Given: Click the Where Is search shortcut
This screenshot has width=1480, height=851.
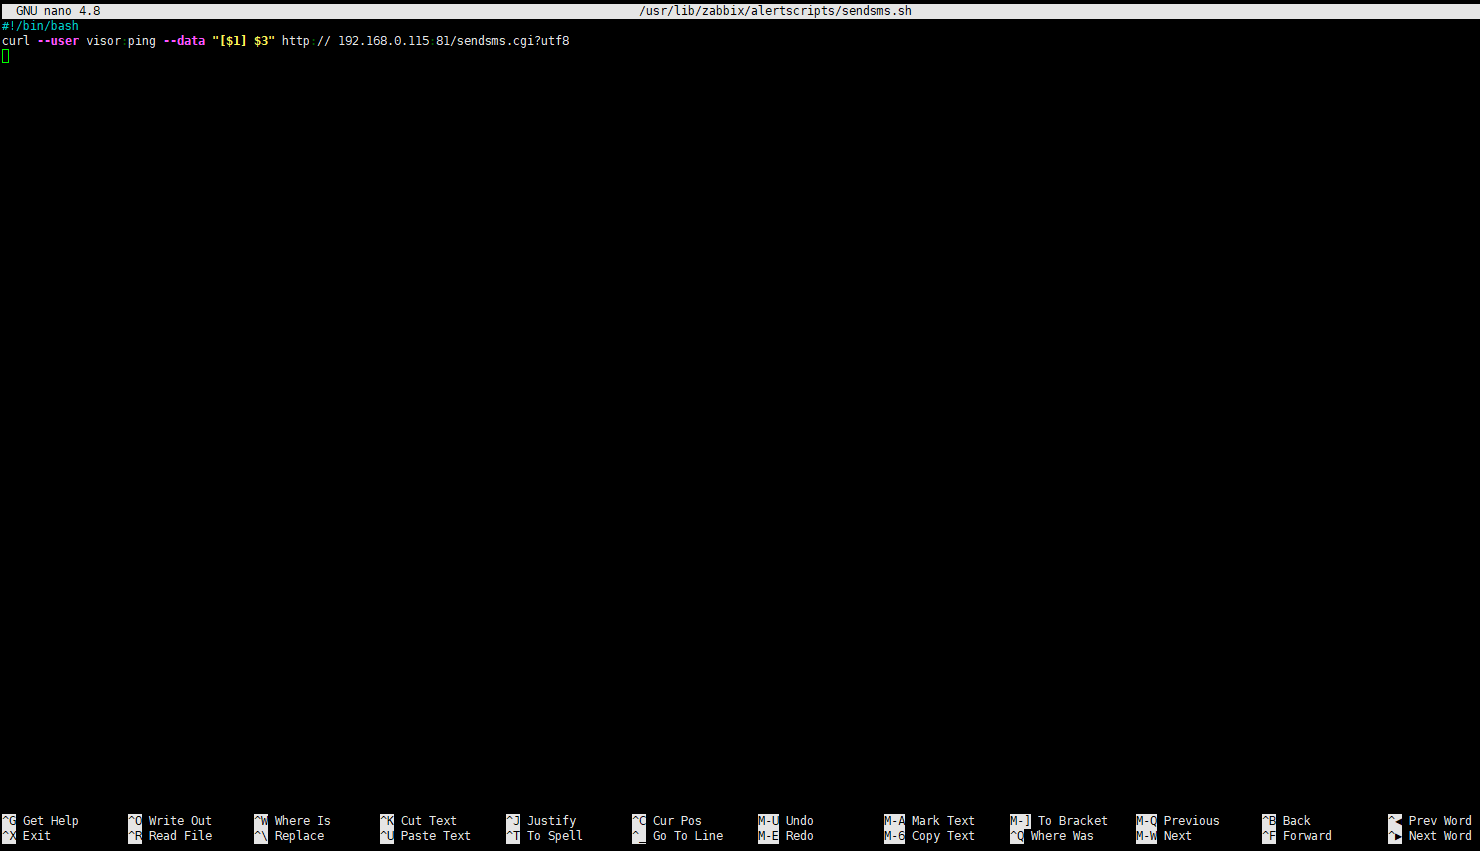Looking at the screenshot, I should [x=302, y=821].
